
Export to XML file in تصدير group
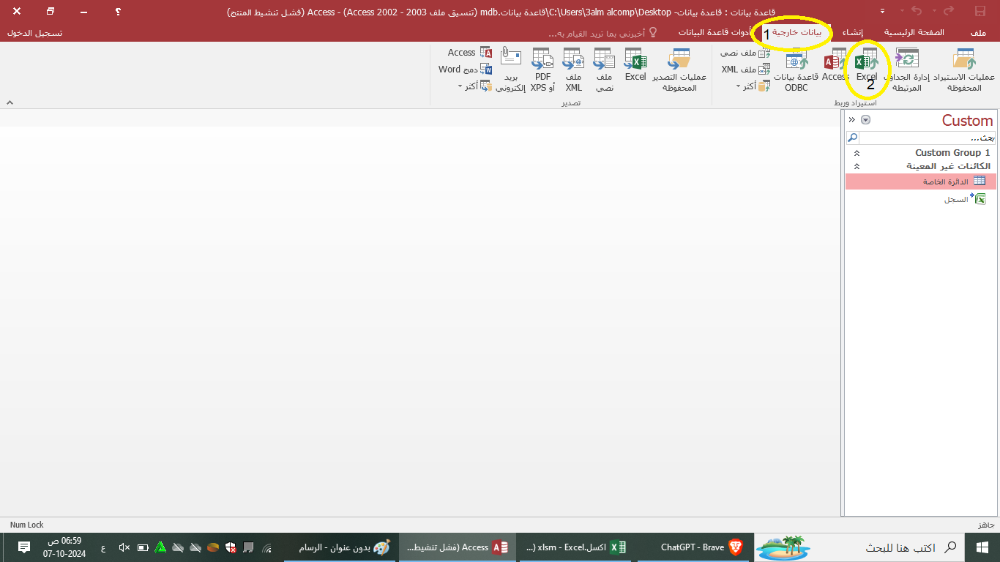573,70
